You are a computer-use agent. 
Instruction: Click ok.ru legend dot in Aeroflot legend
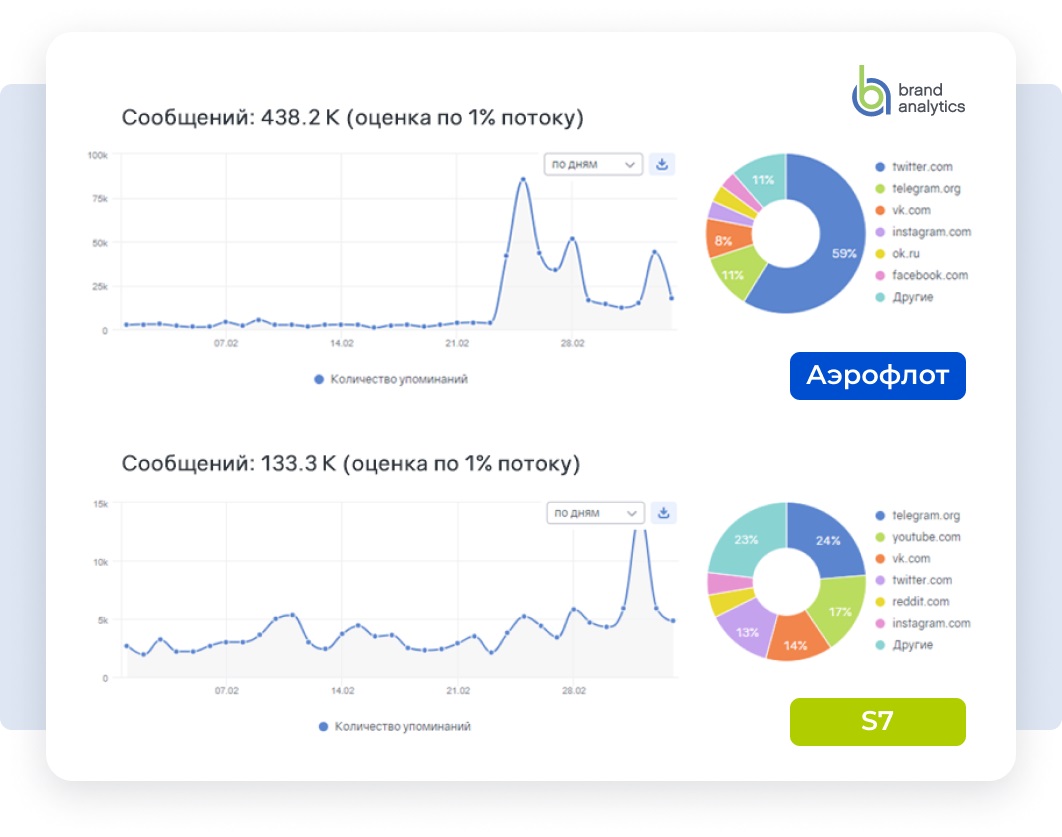(880, 254)
